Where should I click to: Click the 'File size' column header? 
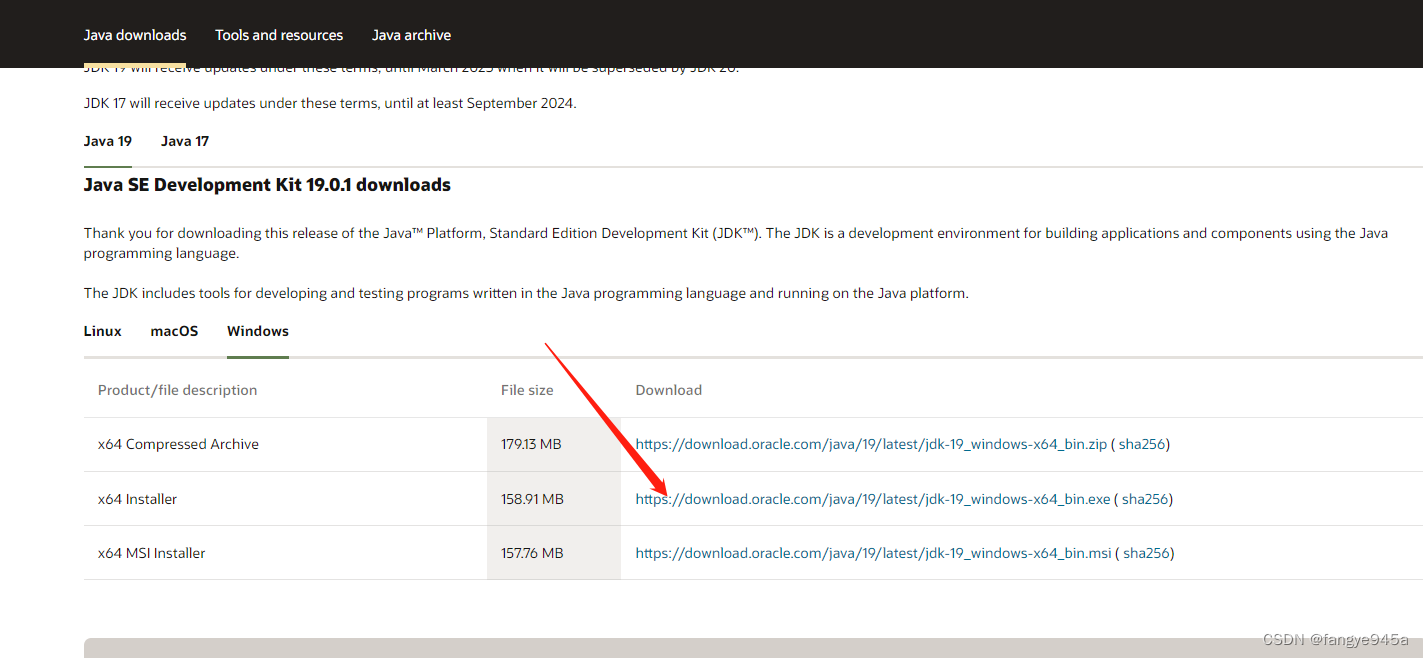[x=527, y=390]
